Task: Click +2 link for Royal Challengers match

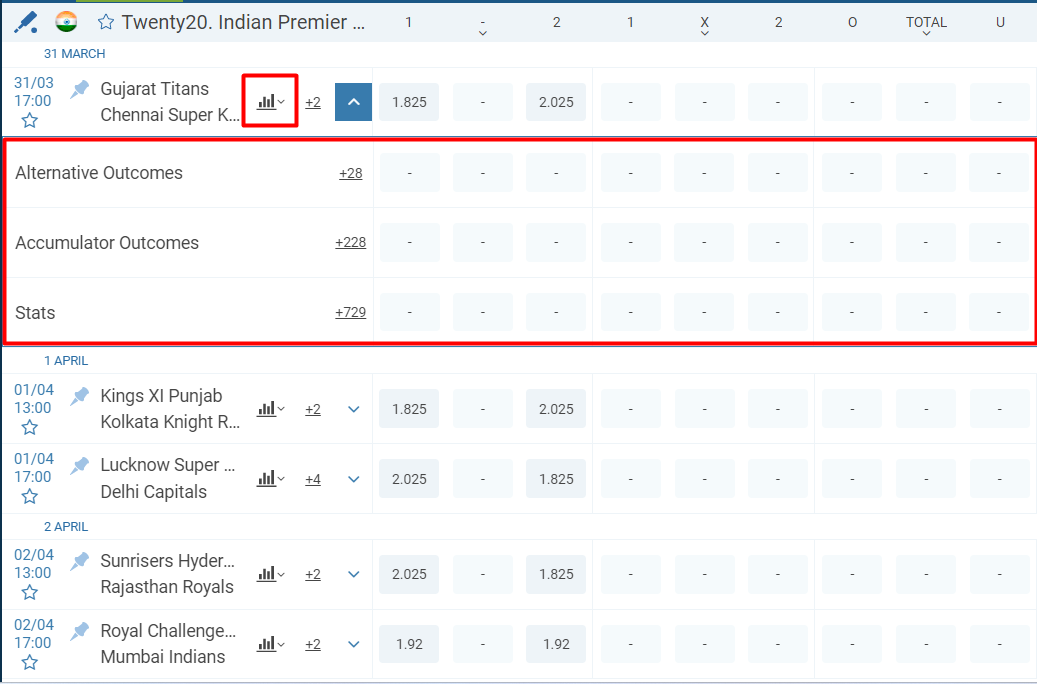Action: point(313,644)
